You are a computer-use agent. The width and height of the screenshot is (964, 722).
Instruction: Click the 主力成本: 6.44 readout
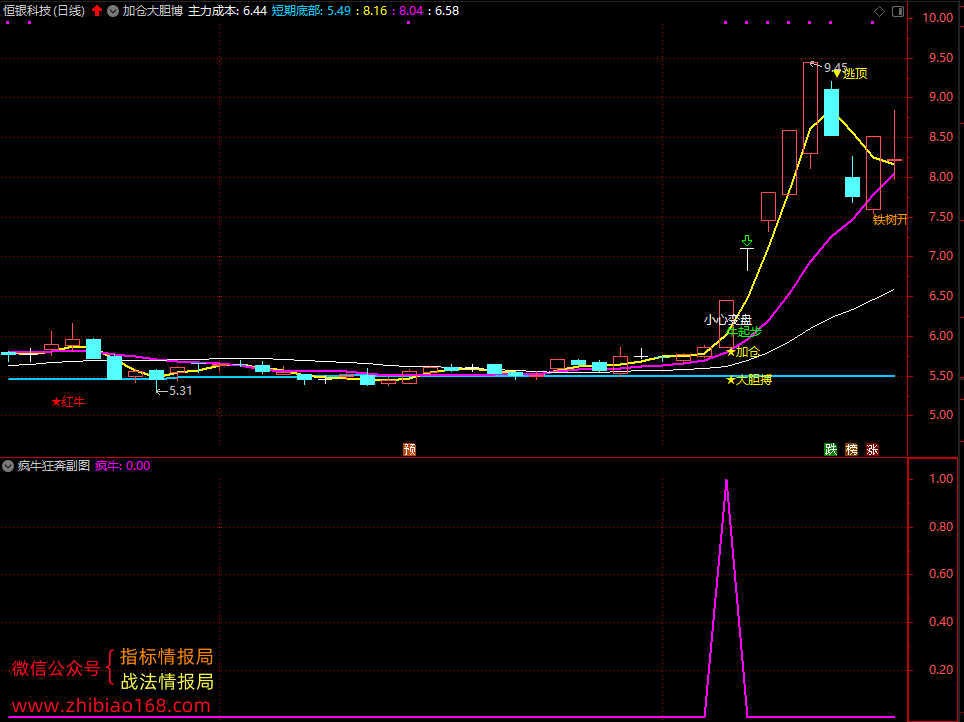pyautogui.click(x=227, y=11)
